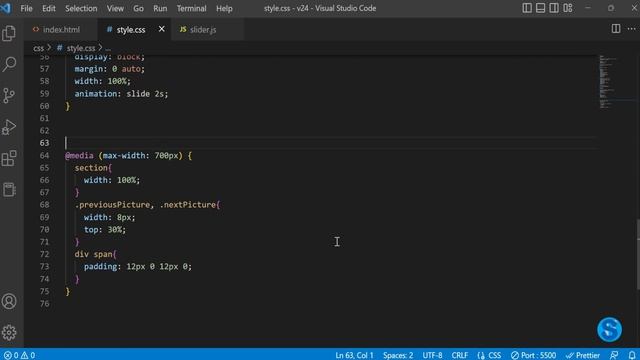The image size is (640, 360).
Task: Open the Explorer view in activity bar
Action: coord(9,33)
